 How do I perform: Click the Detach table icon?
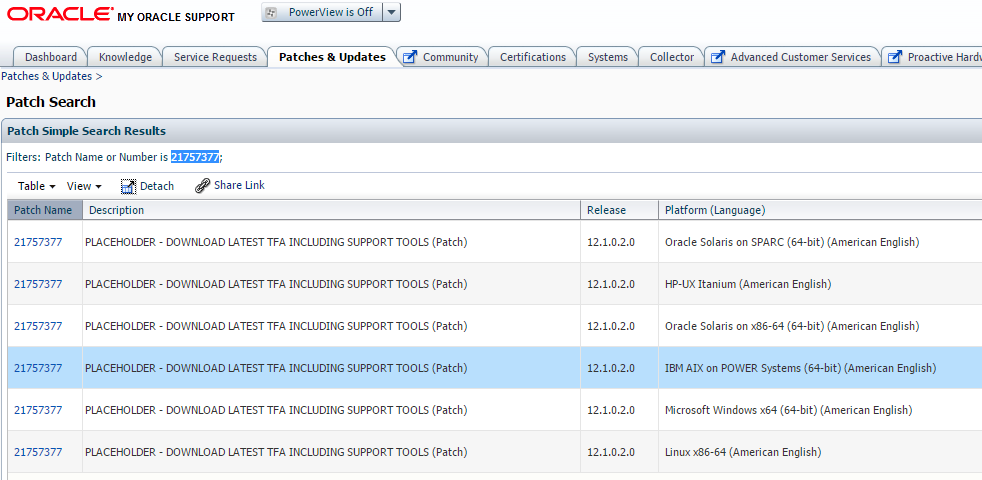pos(128,186)
